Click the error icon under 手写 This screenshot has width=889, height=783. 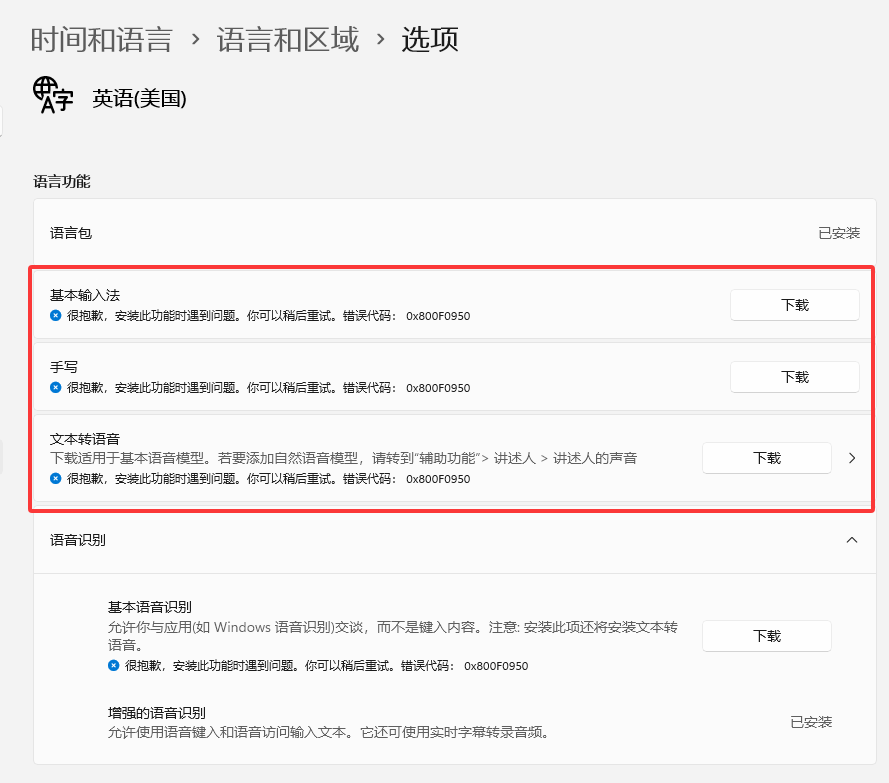(56, 388)
